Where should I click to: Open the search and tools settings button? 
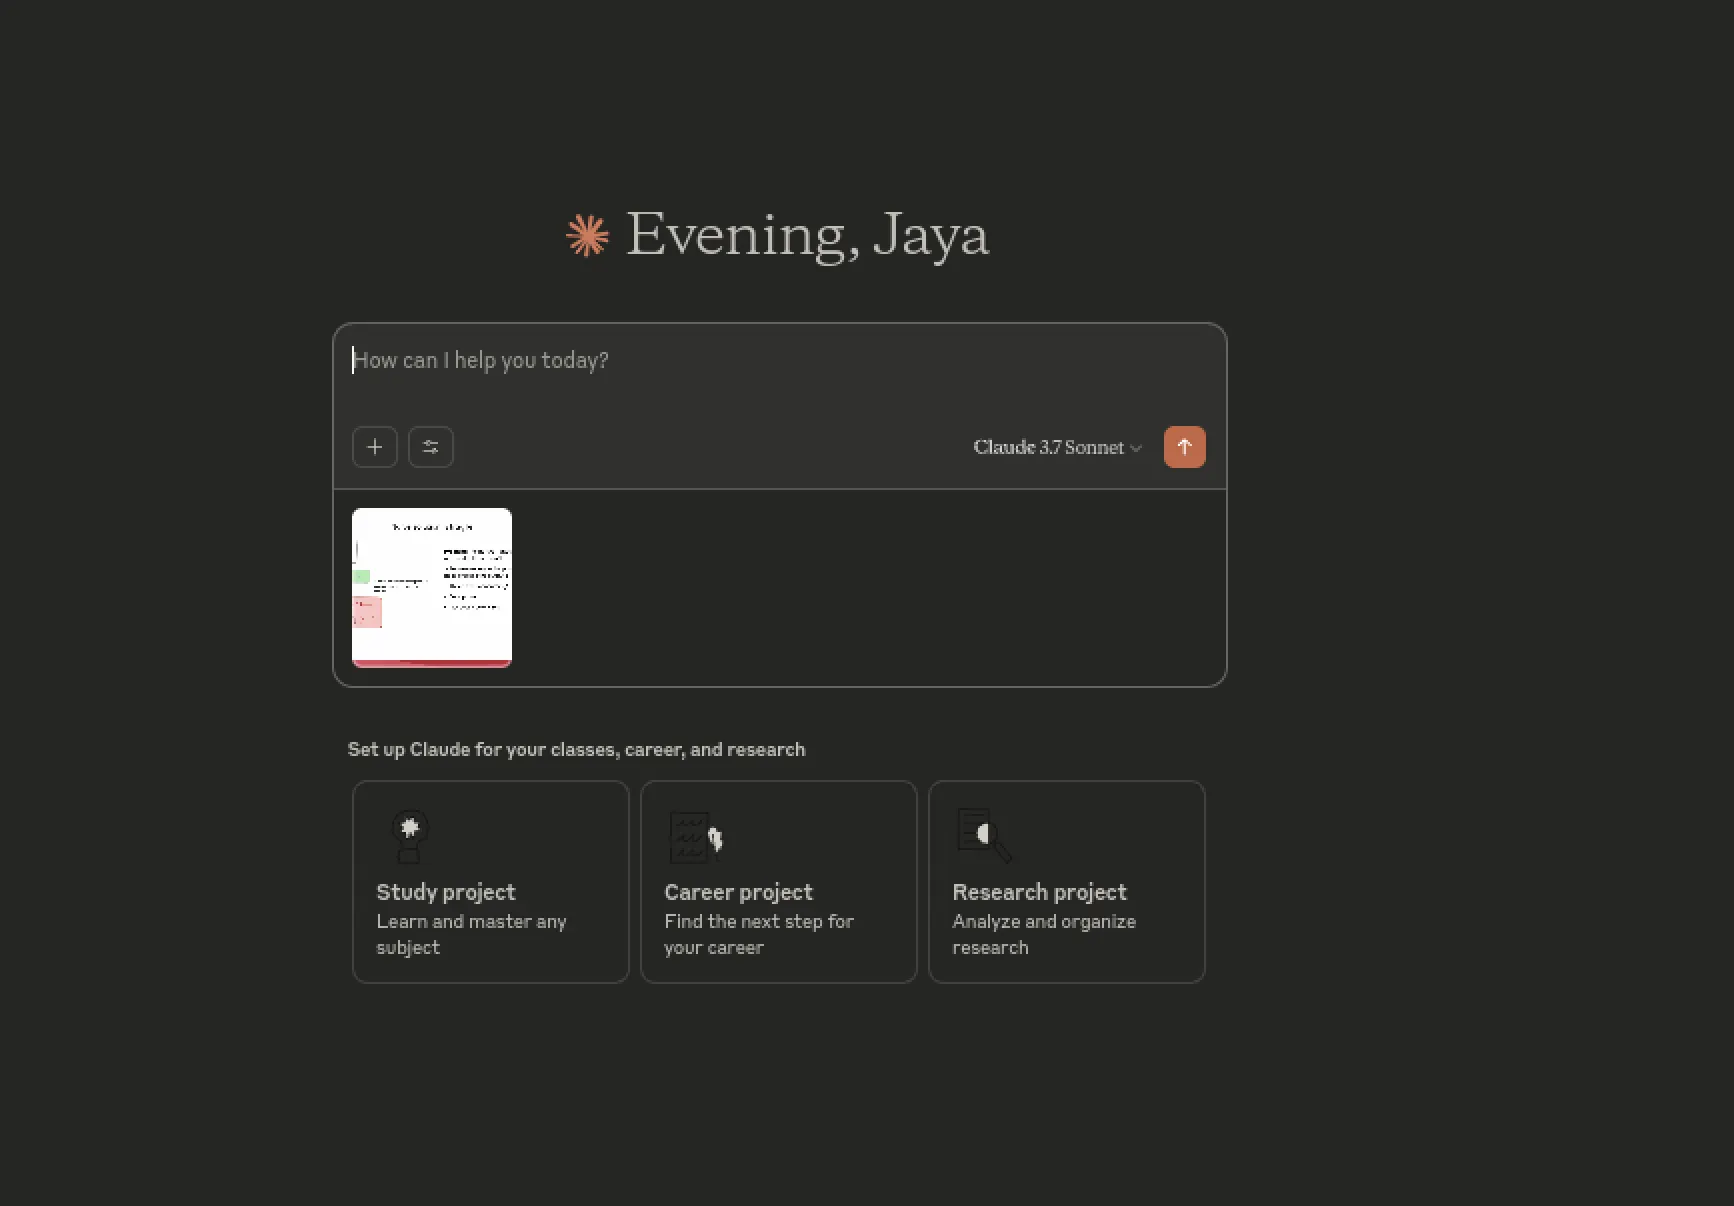tap(431, 447)
